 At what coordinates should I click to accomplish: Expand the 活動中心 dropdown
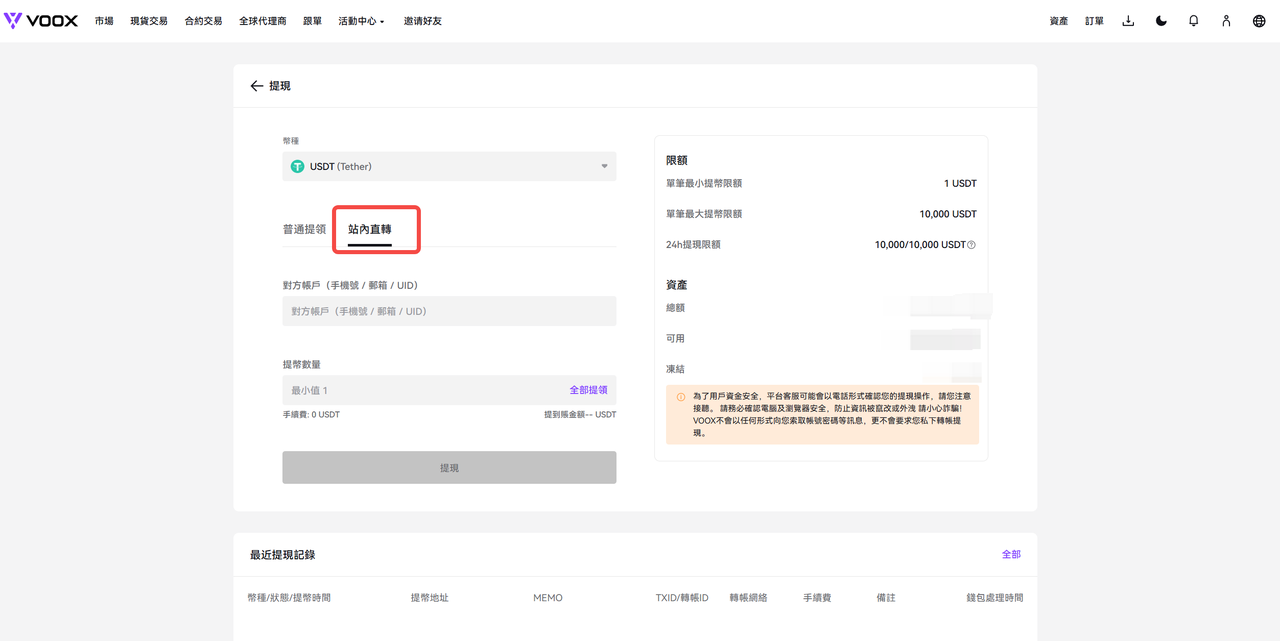(361, 21)
